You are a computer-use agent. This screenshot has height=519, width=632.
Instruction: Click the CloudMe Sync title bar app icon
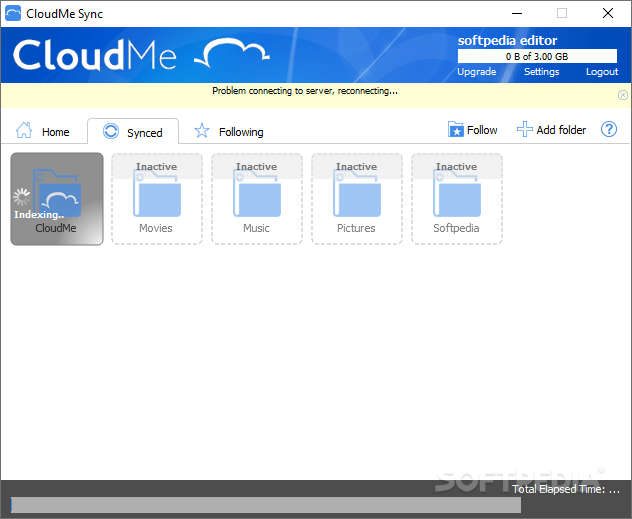tap(13, 13)
